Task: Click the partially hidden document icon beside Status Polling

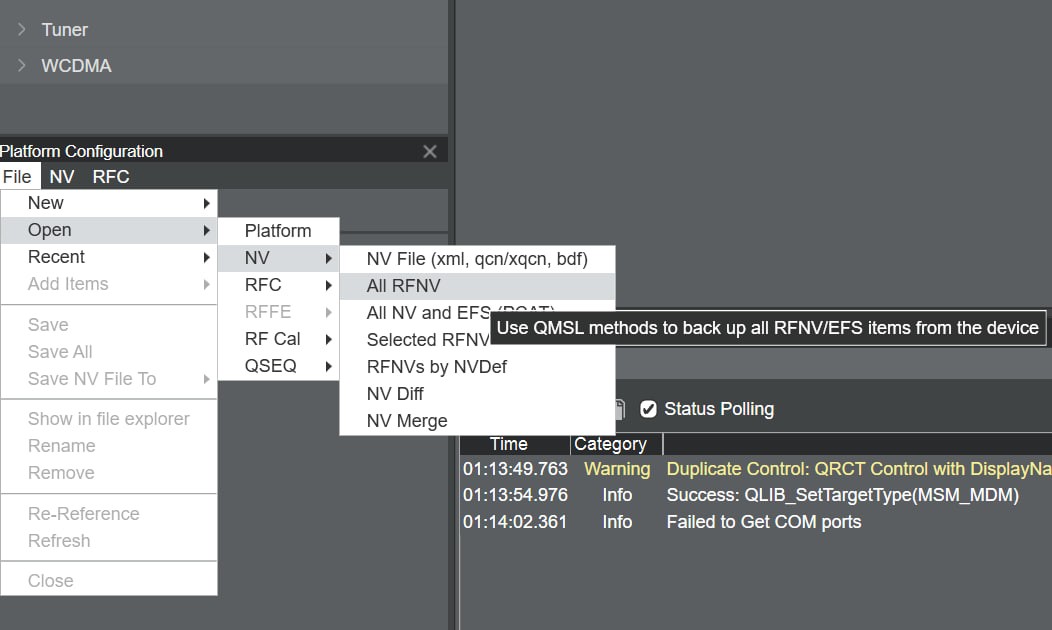Action: (x=620, y=409)
